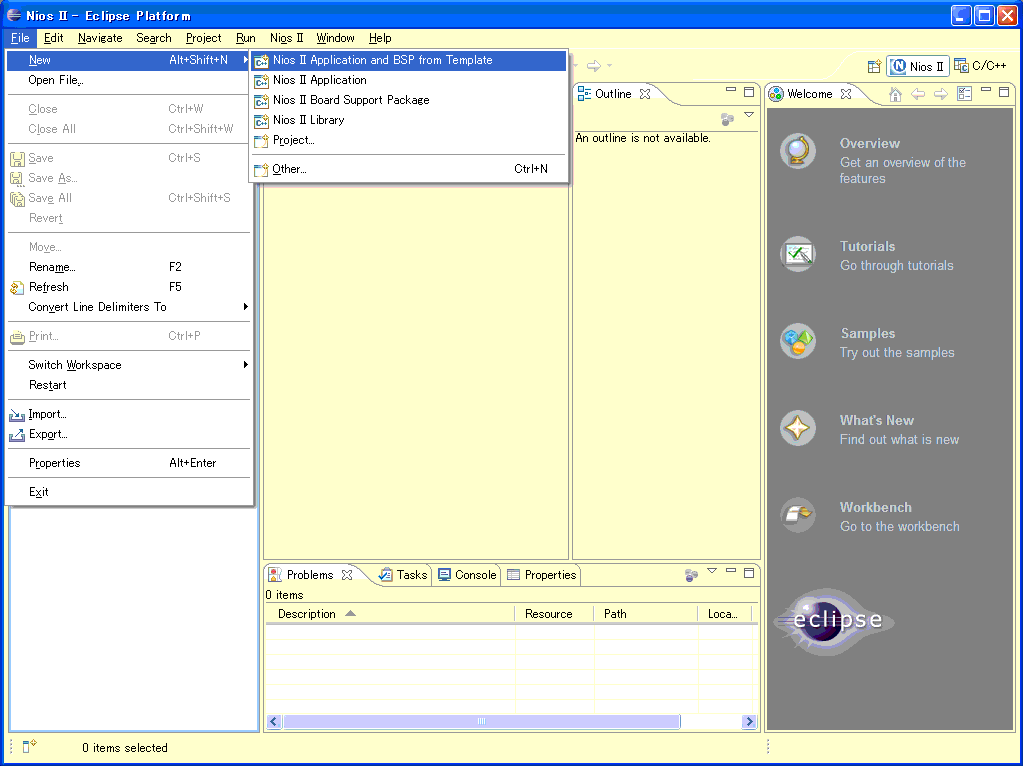Viewport: 1023px width, 766px height.
Task: Click the Open Perspective icon
Action: [x=874, y=67]
